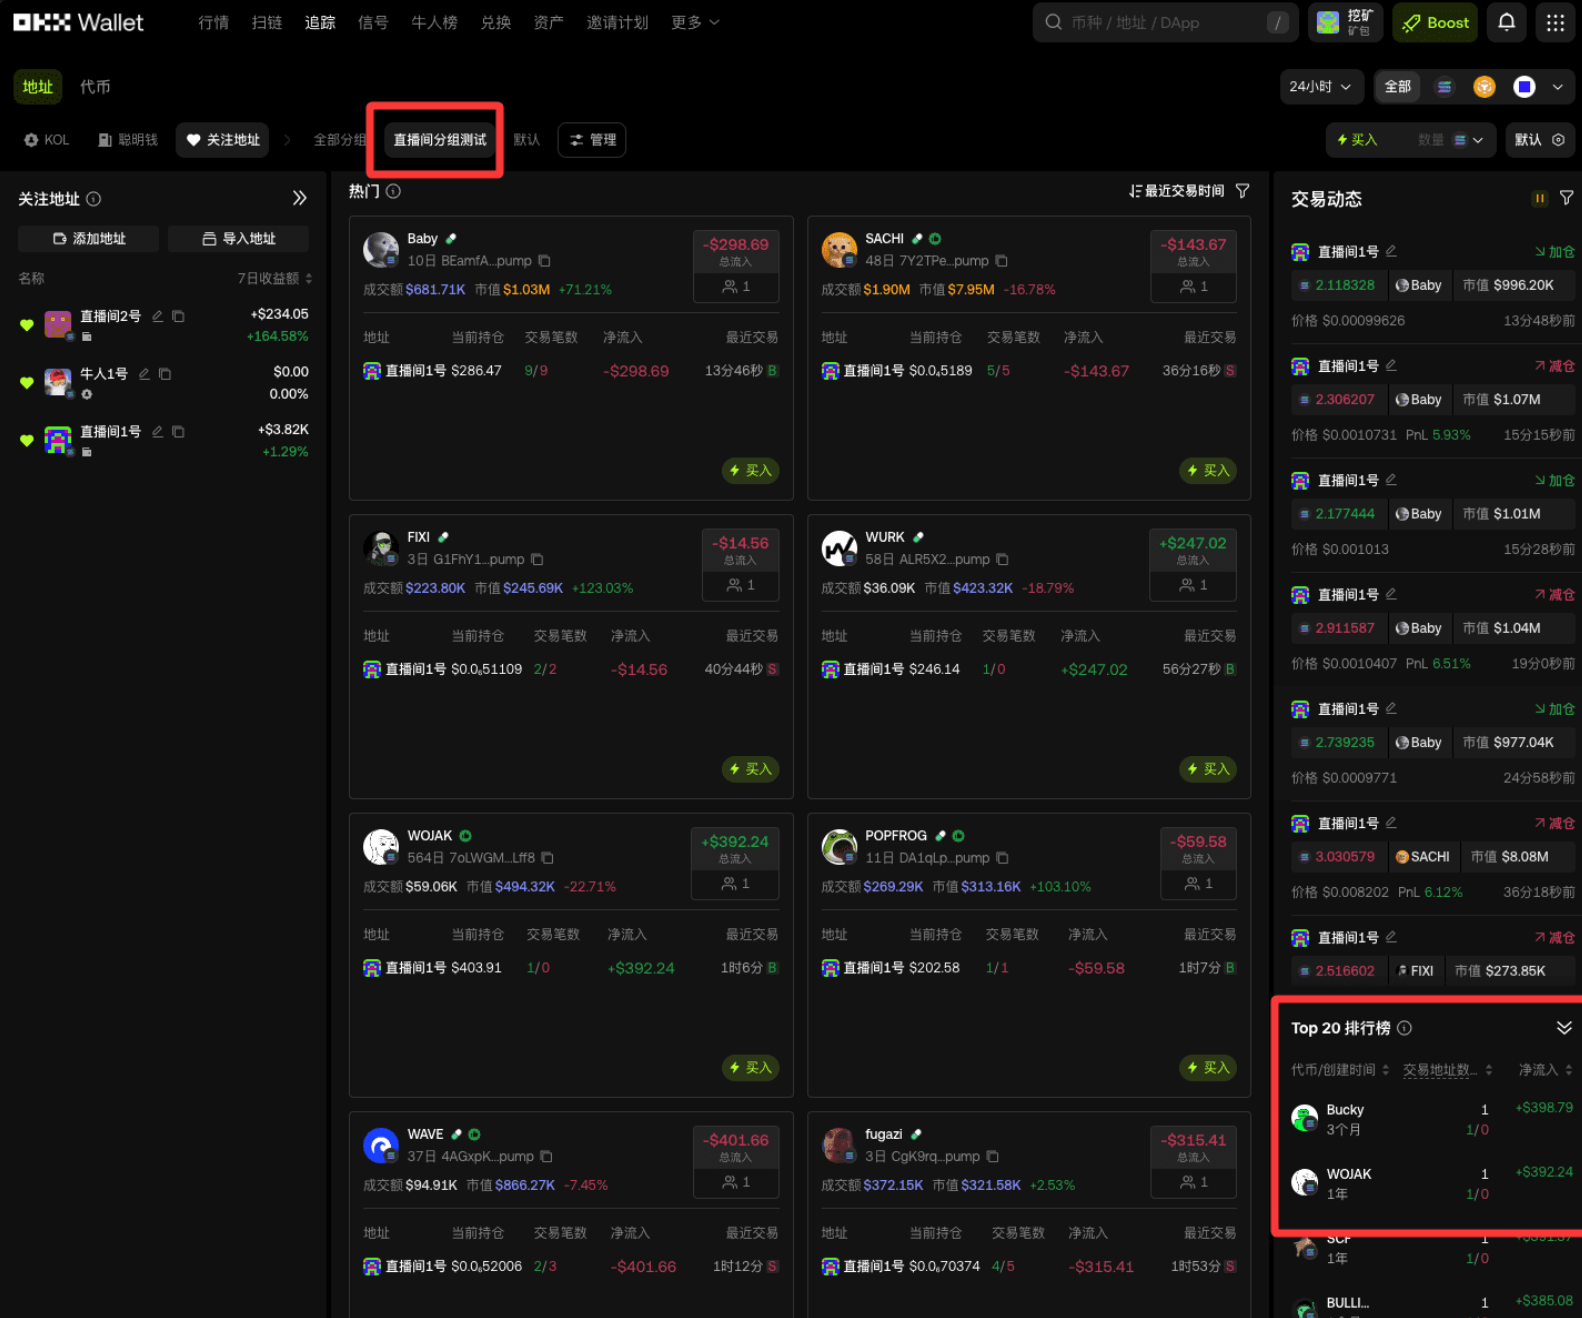Image resolution: width=1582 pixels, height=1318 pixels.
Task: Click the 导入地址 button
Action: (238, 238)
